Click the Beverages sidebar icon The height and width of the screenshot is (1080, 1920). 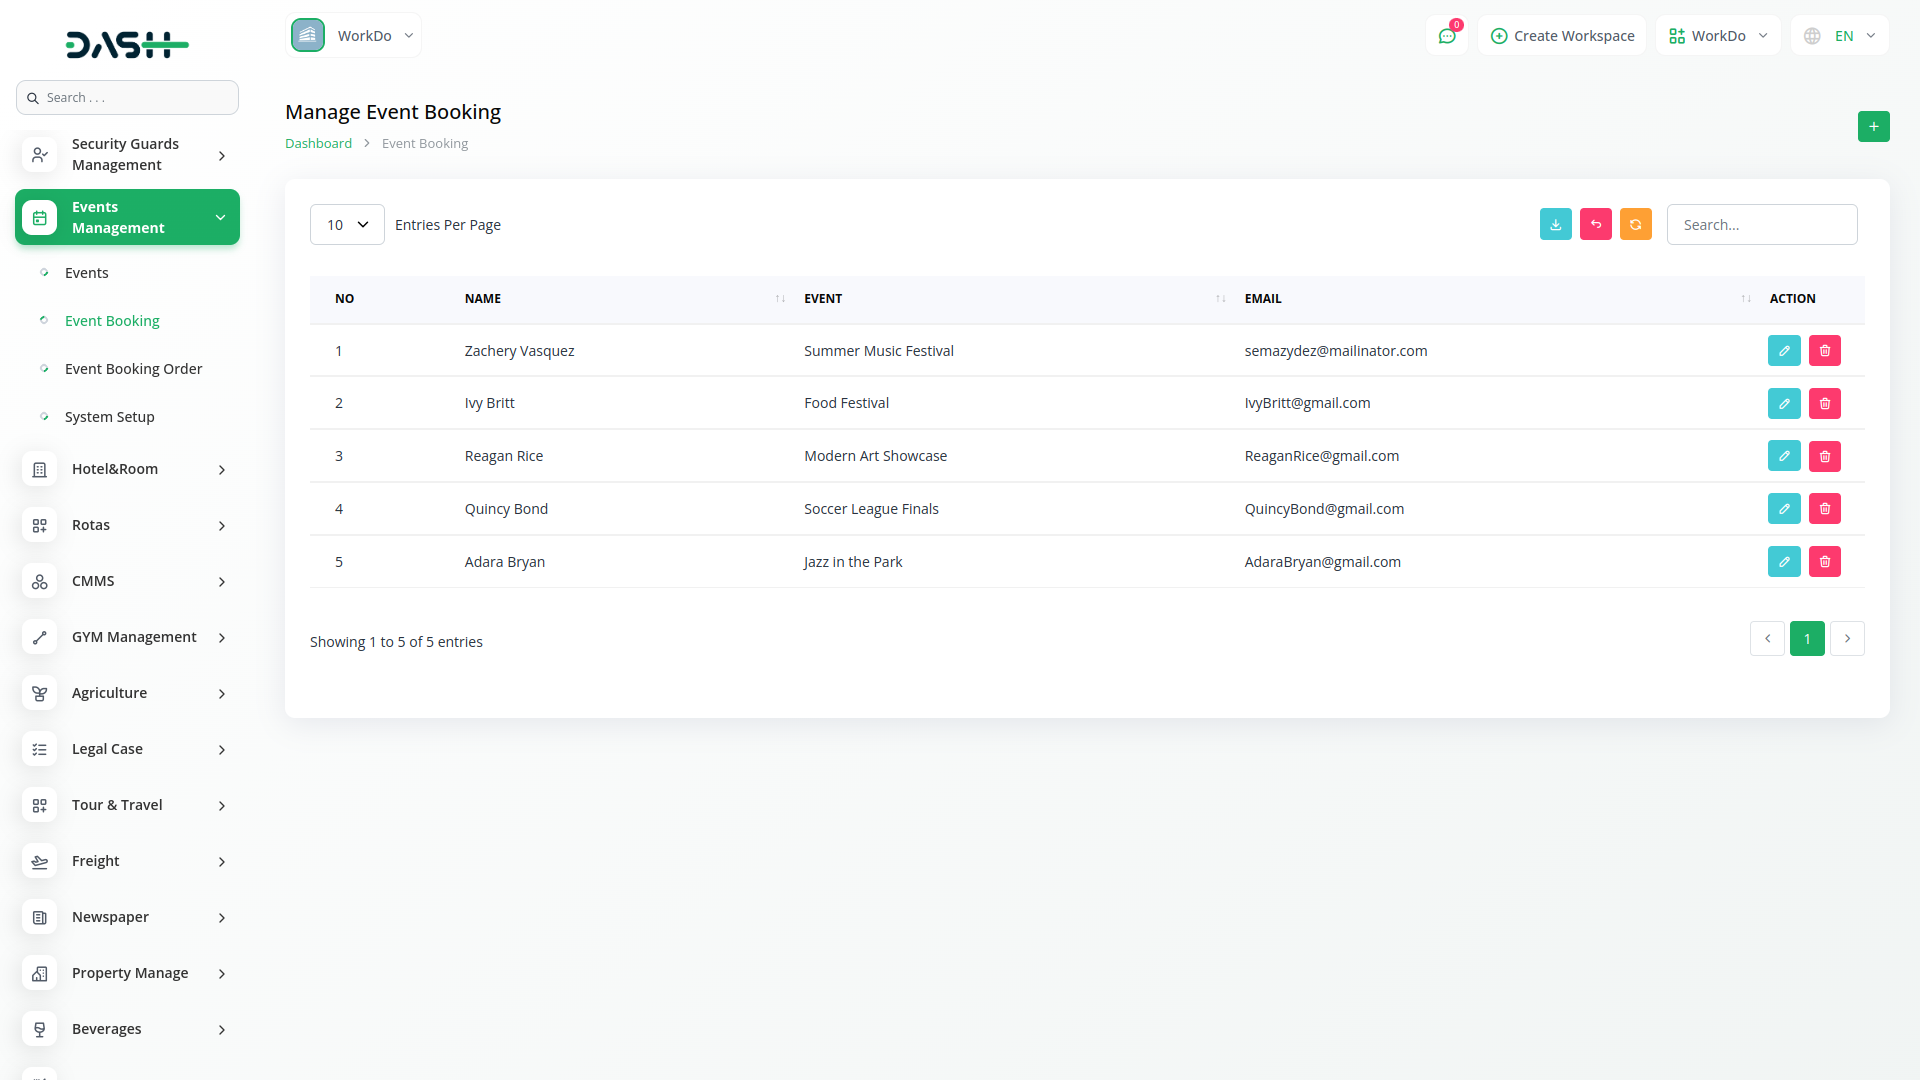click(40, 1029)
